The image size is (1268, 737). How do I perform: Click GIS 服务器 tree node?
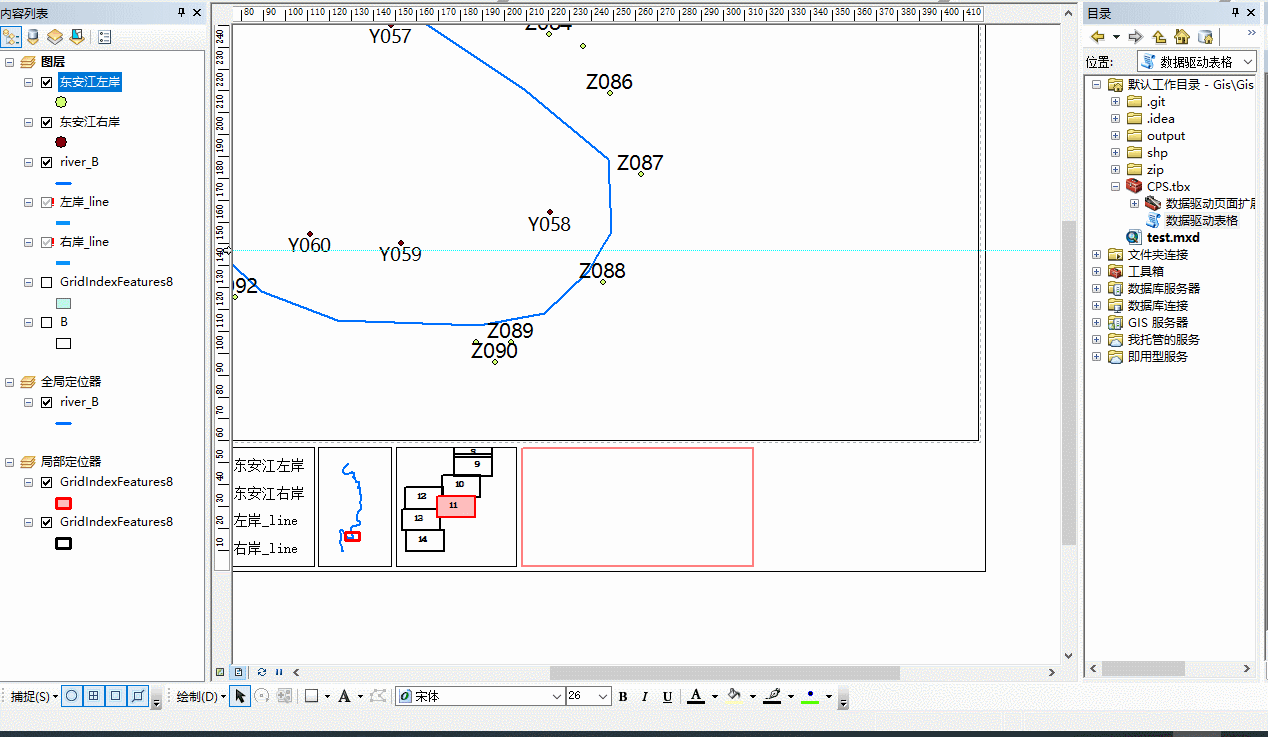coord(1158,322)
